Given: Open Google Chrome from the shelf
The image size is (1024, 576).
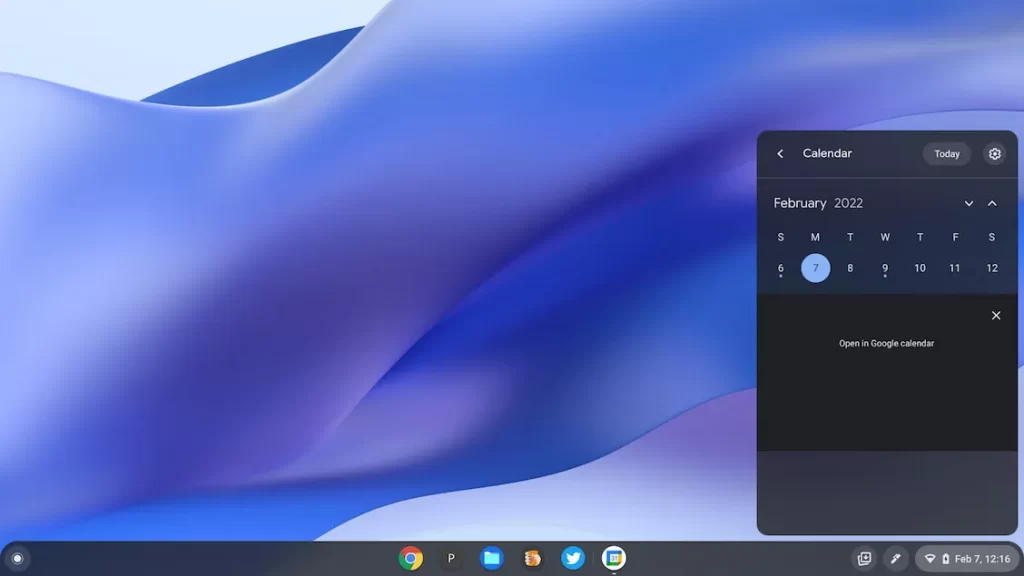Looking at the screenshot, I should tap(410, 558).
